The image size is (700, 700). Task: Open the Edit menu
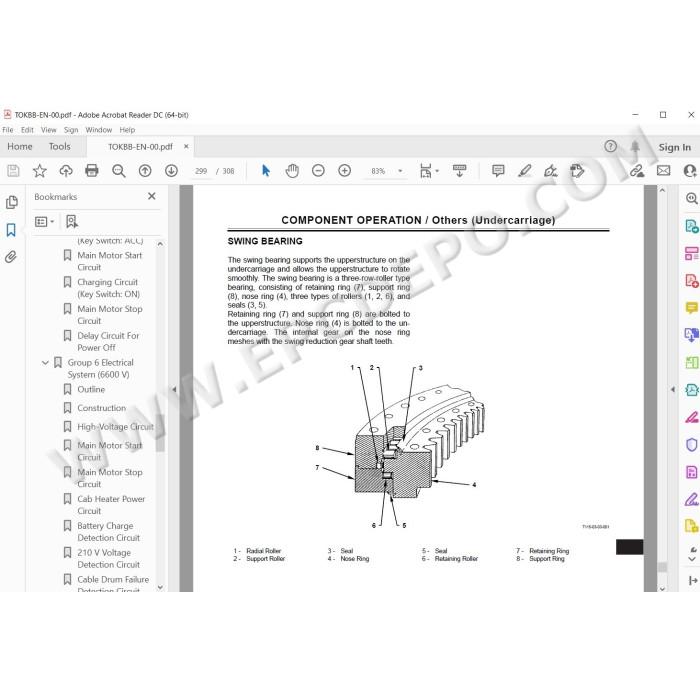tap(27, 130)
